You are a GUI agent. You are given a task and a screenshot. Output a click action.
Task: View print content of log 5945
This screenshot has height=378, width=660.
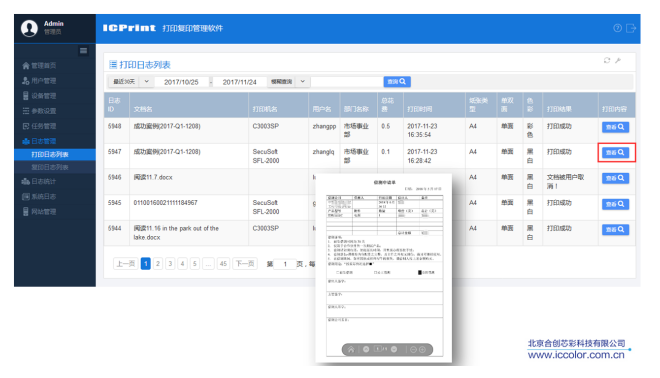(615, 204)
